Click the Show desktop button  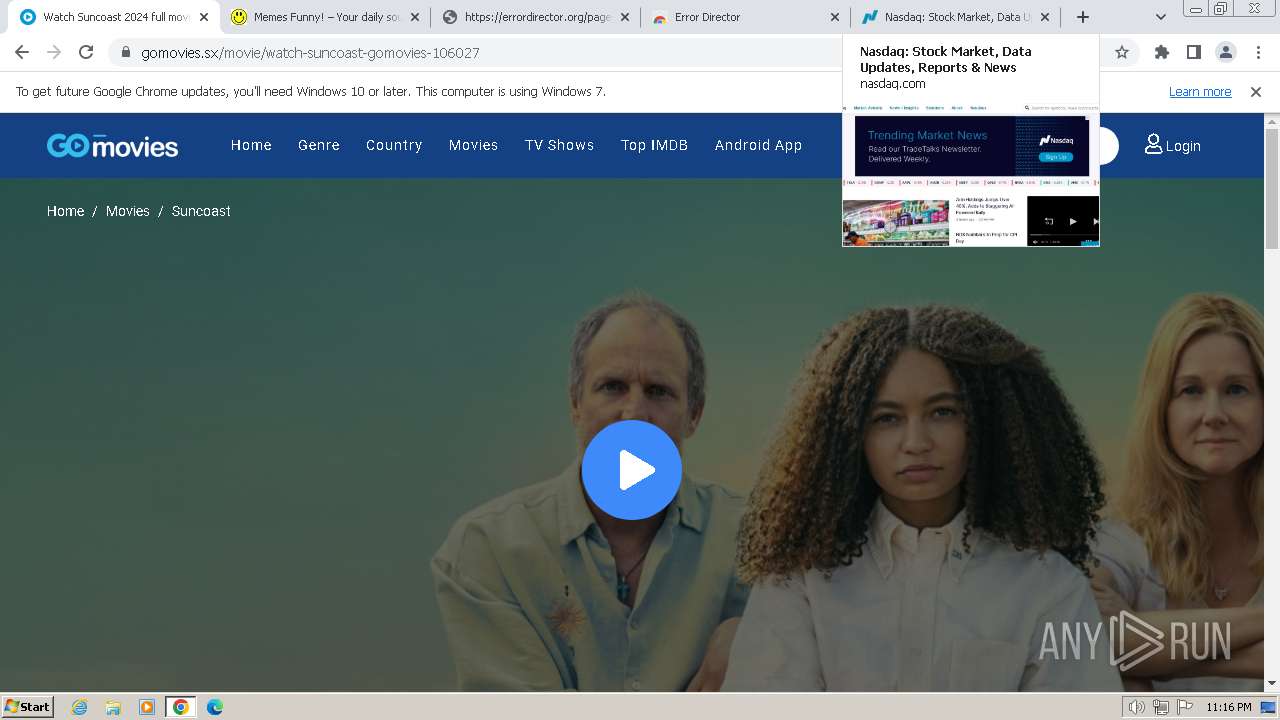[1268, 707]
